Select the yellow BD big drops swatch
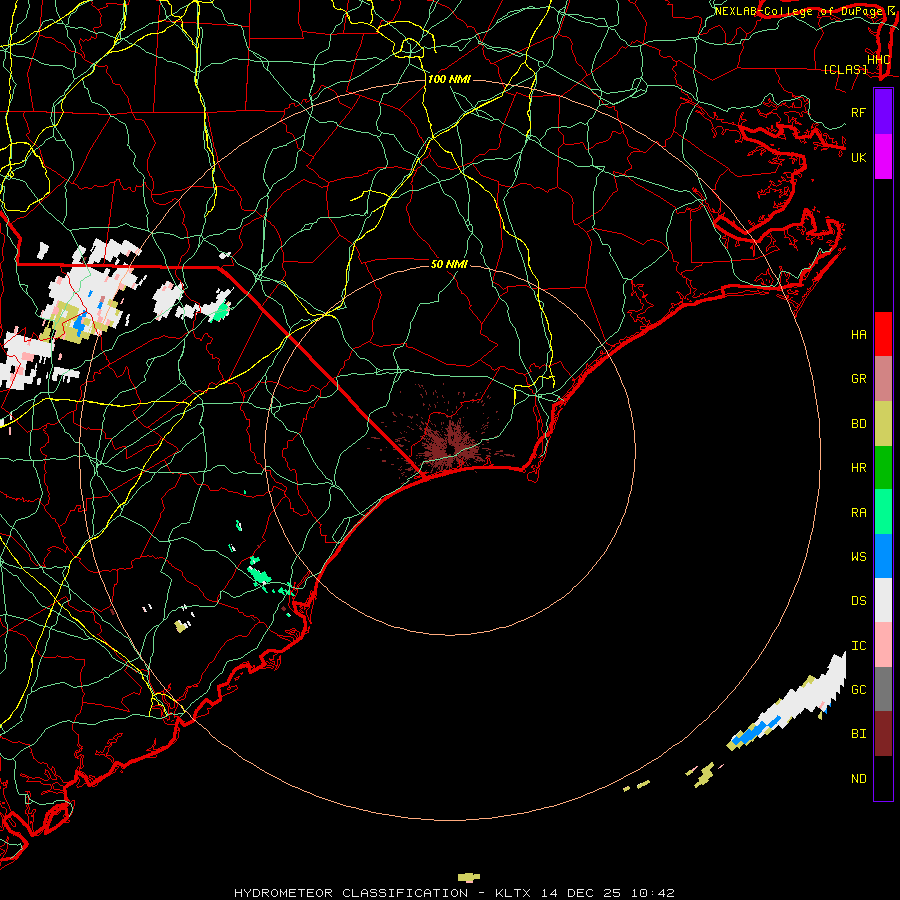900x900 pixels. click(883, 424)
